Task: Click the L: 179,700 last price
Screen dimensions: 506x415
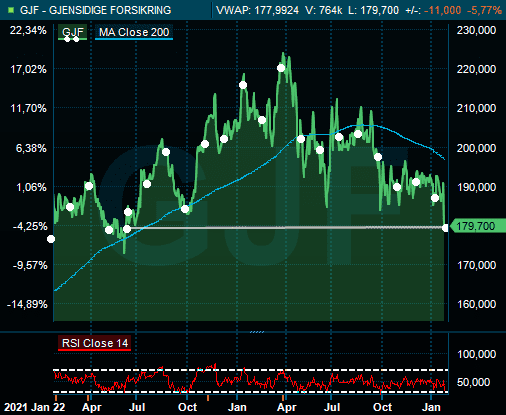Action: [x=373, y=10]
